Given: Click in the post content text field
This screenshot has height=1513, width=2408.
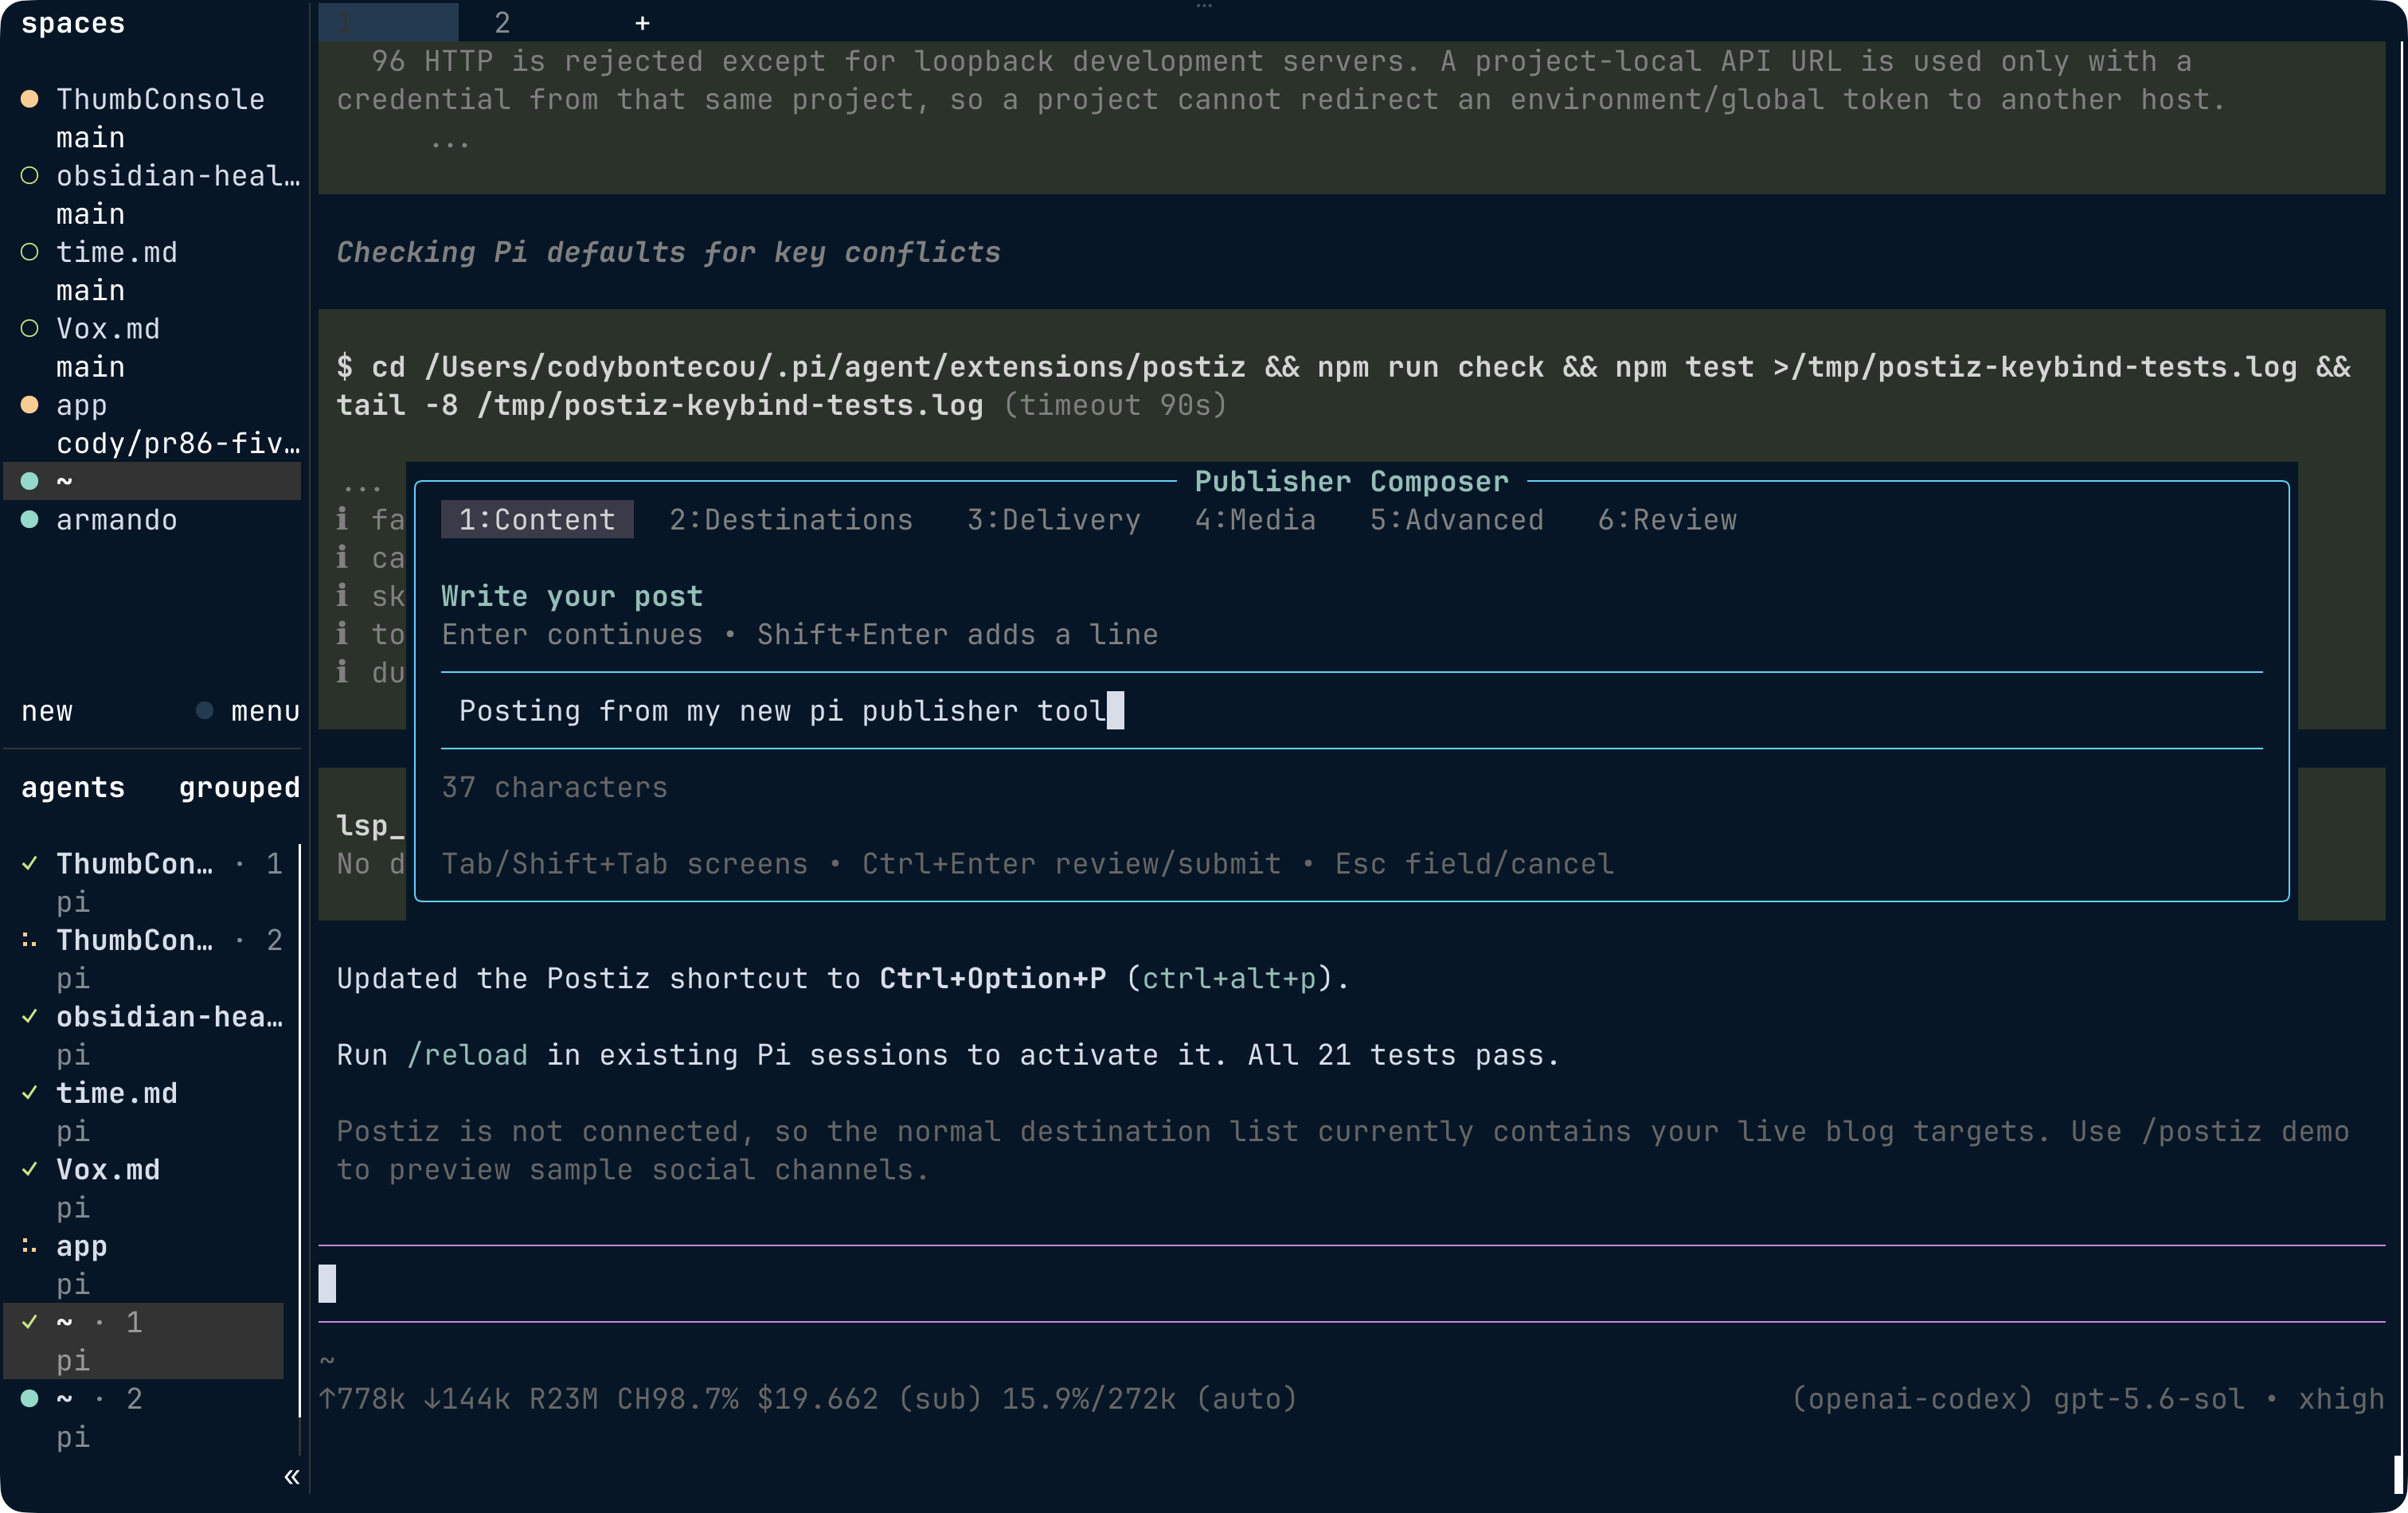Looking at the screenshot, I should coord(1351,711).
